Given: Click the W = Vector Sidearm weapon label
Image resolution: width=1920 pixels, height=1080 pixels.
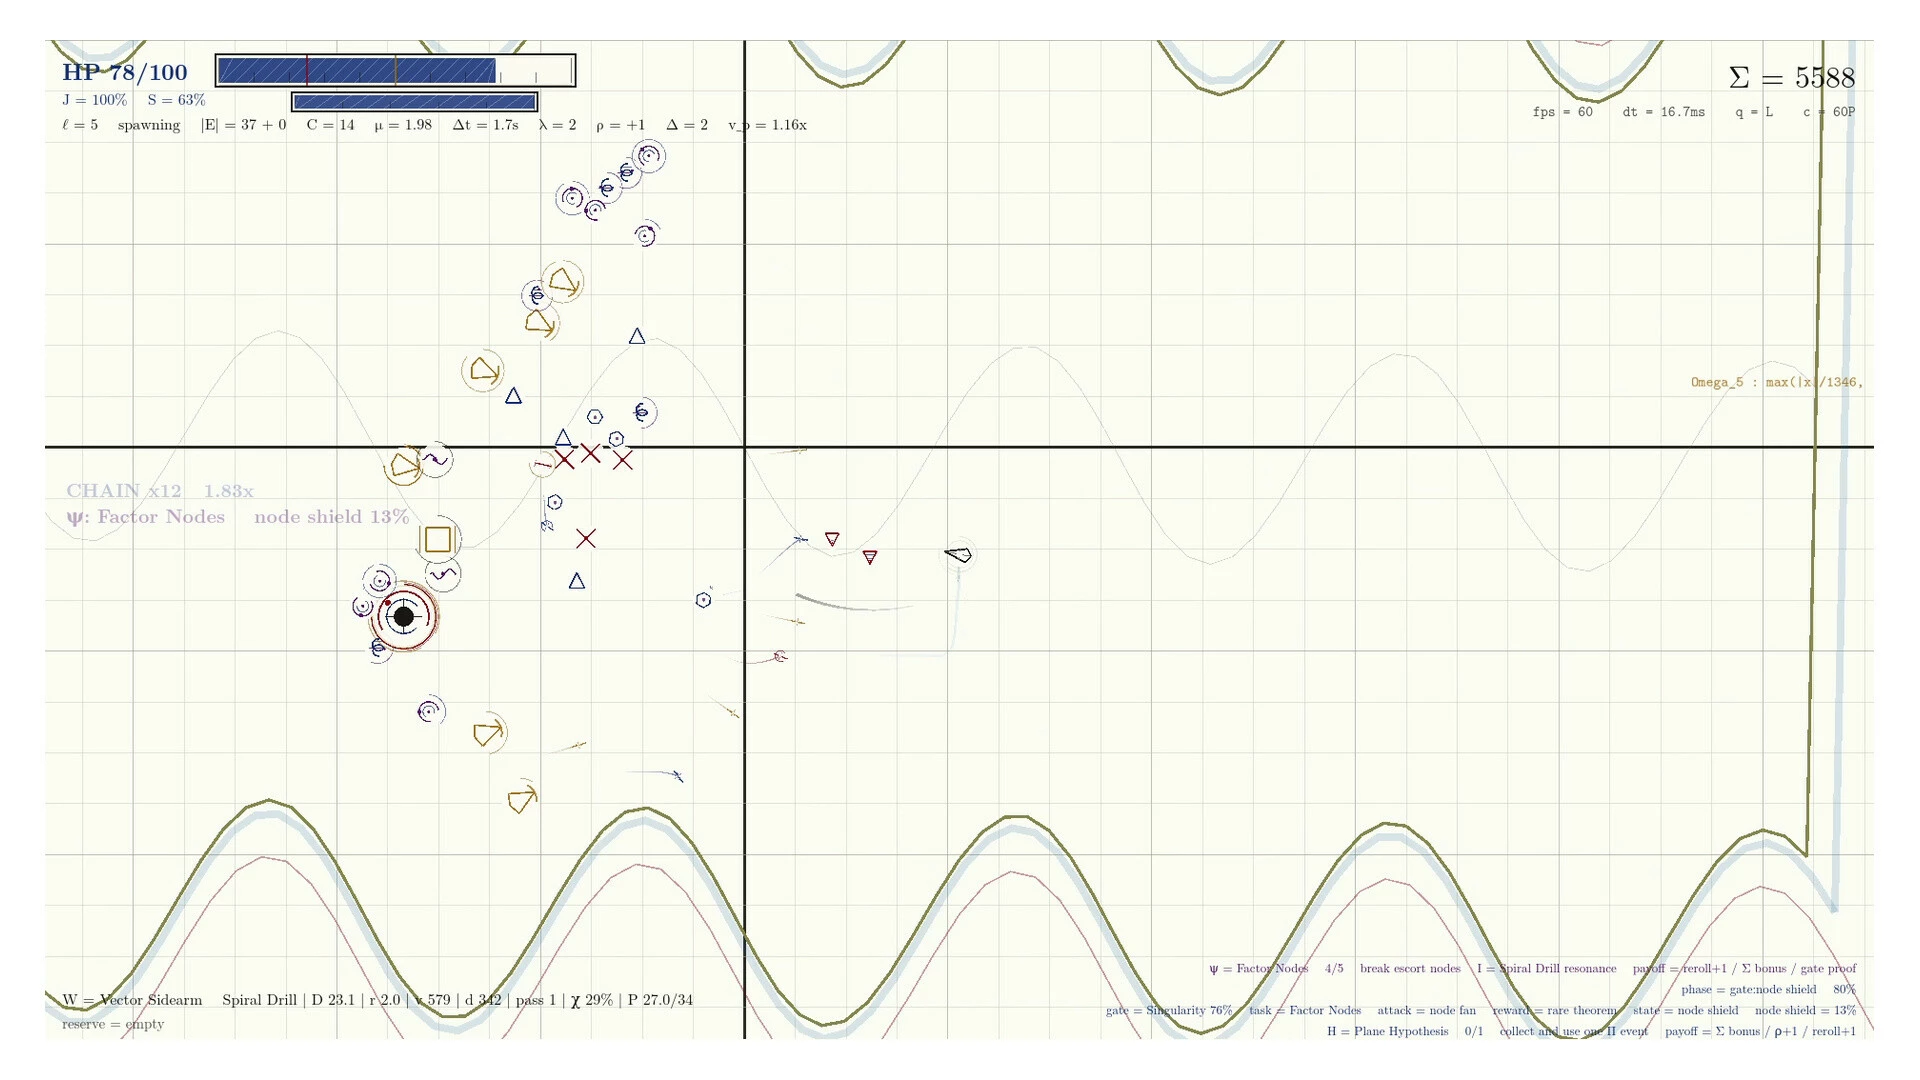Looking at the screenshot, I should pos(132,1000).
